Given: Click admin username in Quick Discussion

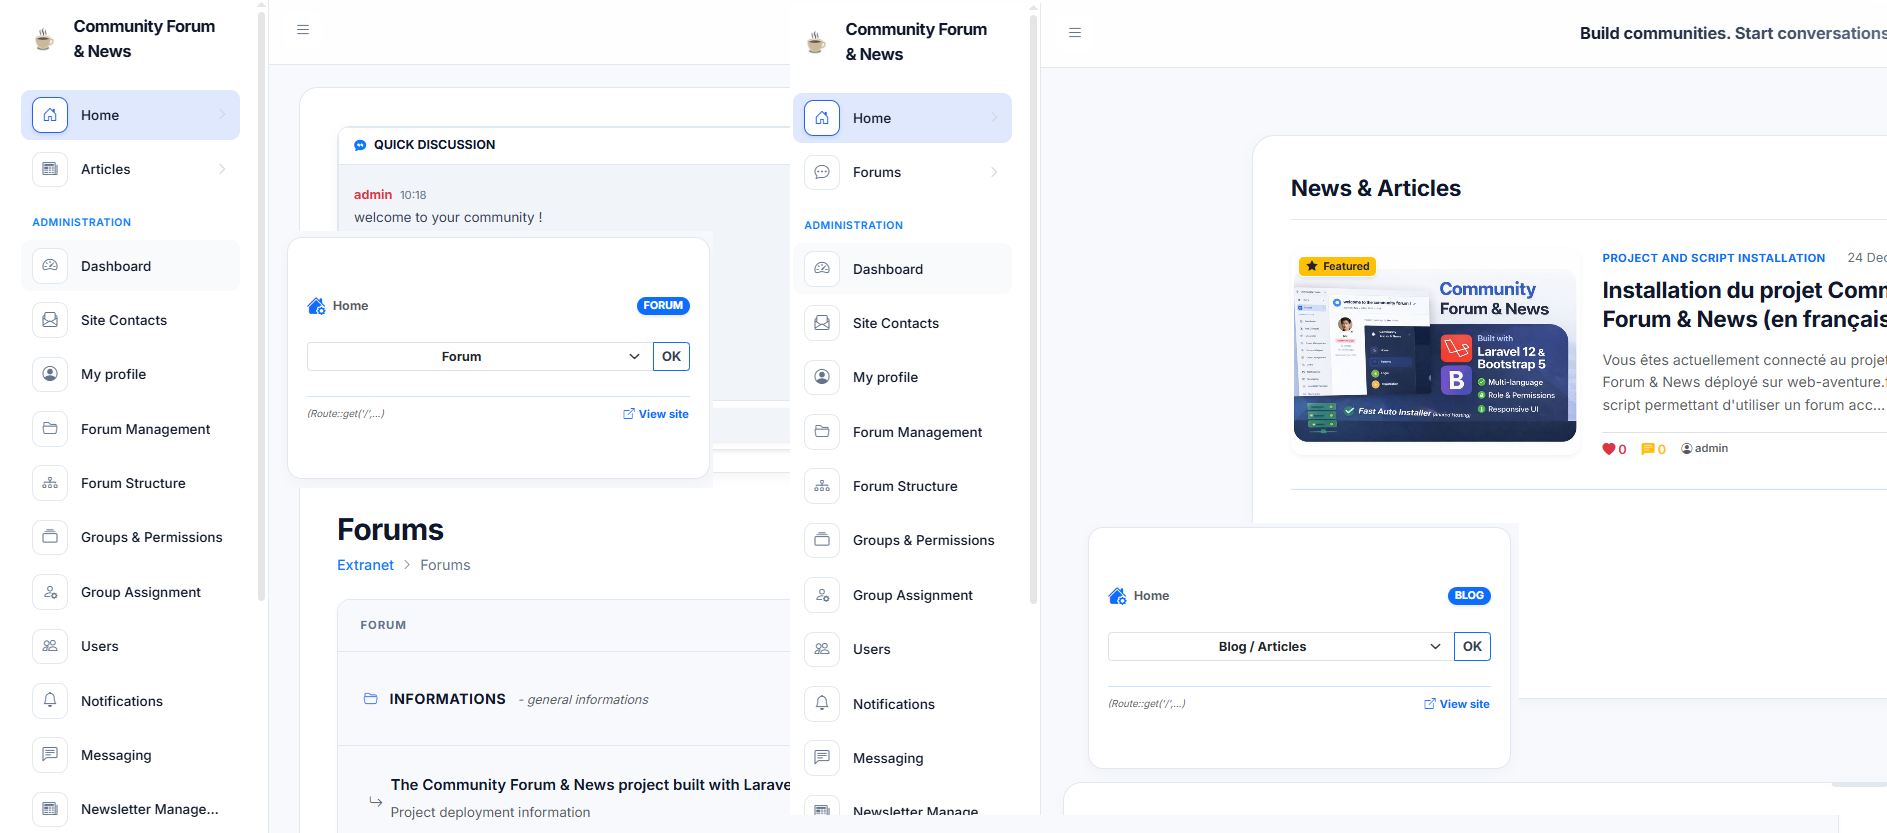Looking at the screenshot, I should (x=373, y=195).
